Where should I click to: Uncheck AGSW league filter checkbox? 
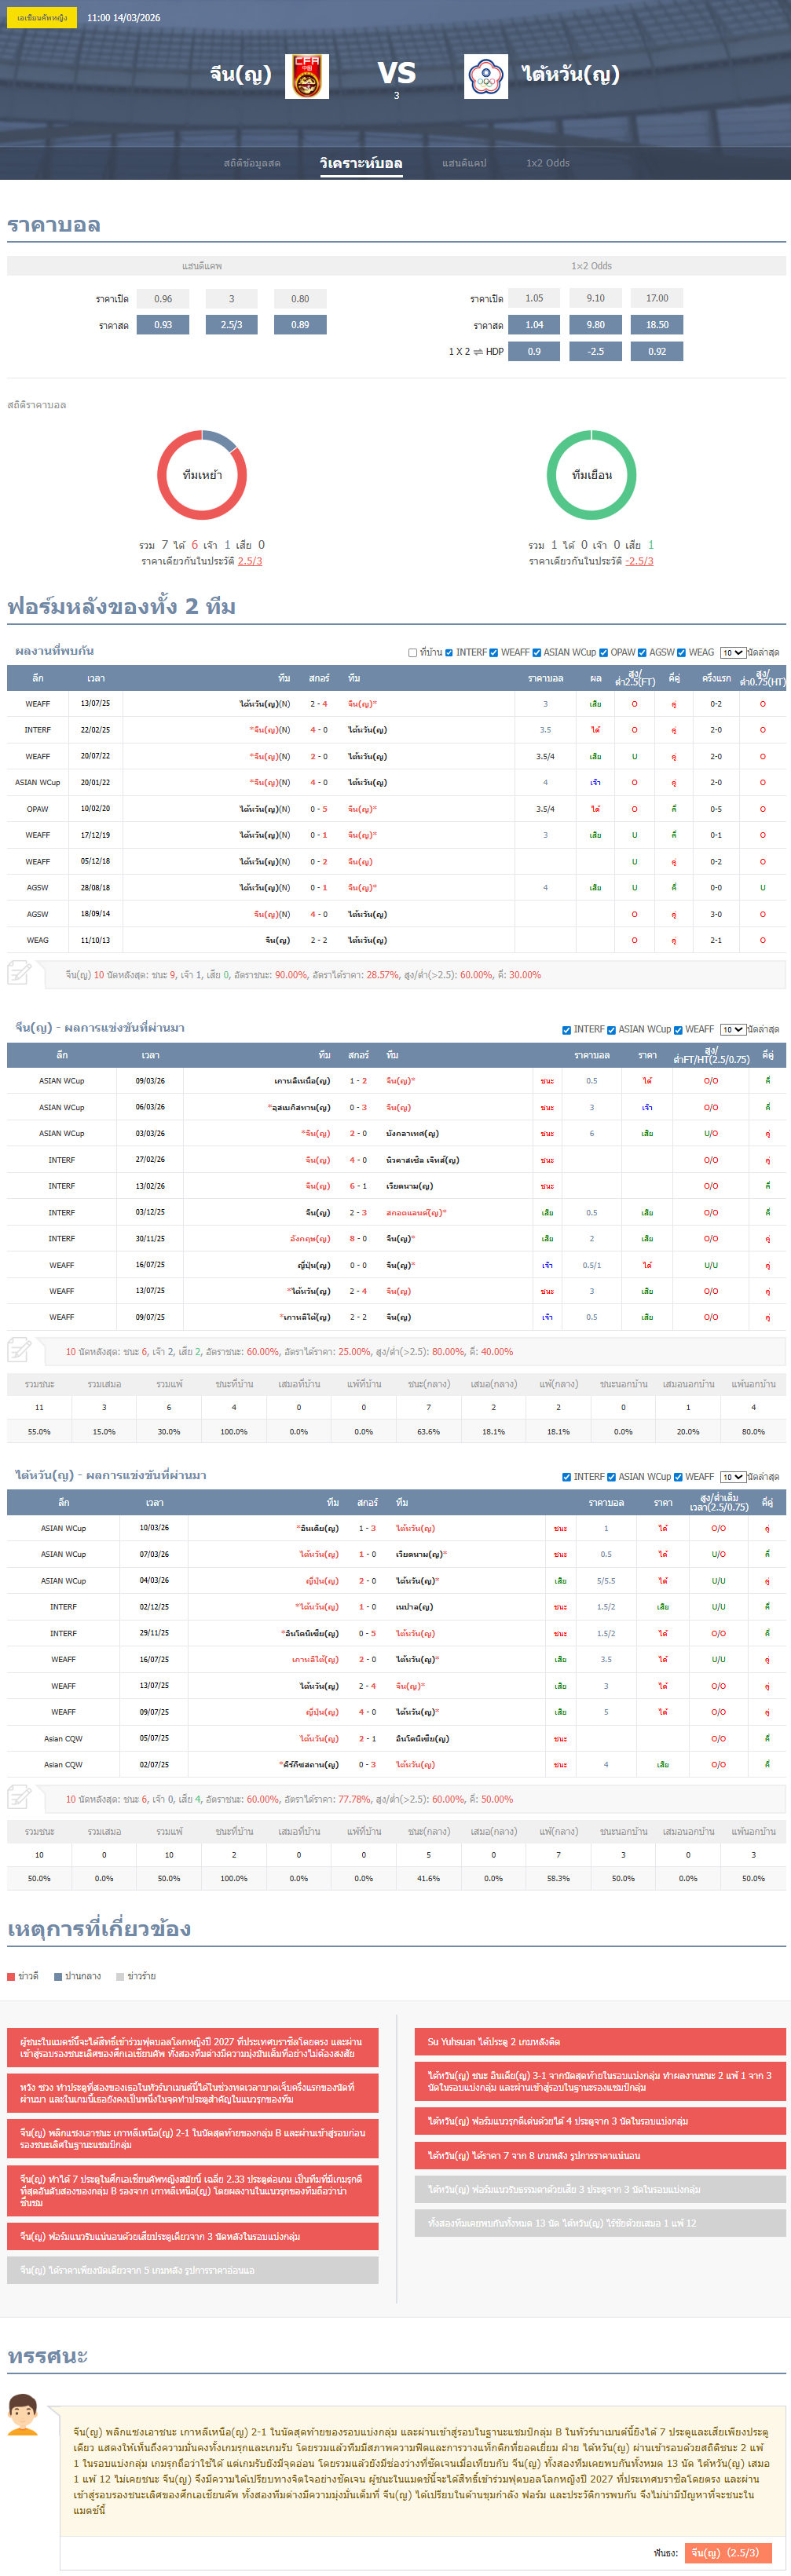click(642, 653)
